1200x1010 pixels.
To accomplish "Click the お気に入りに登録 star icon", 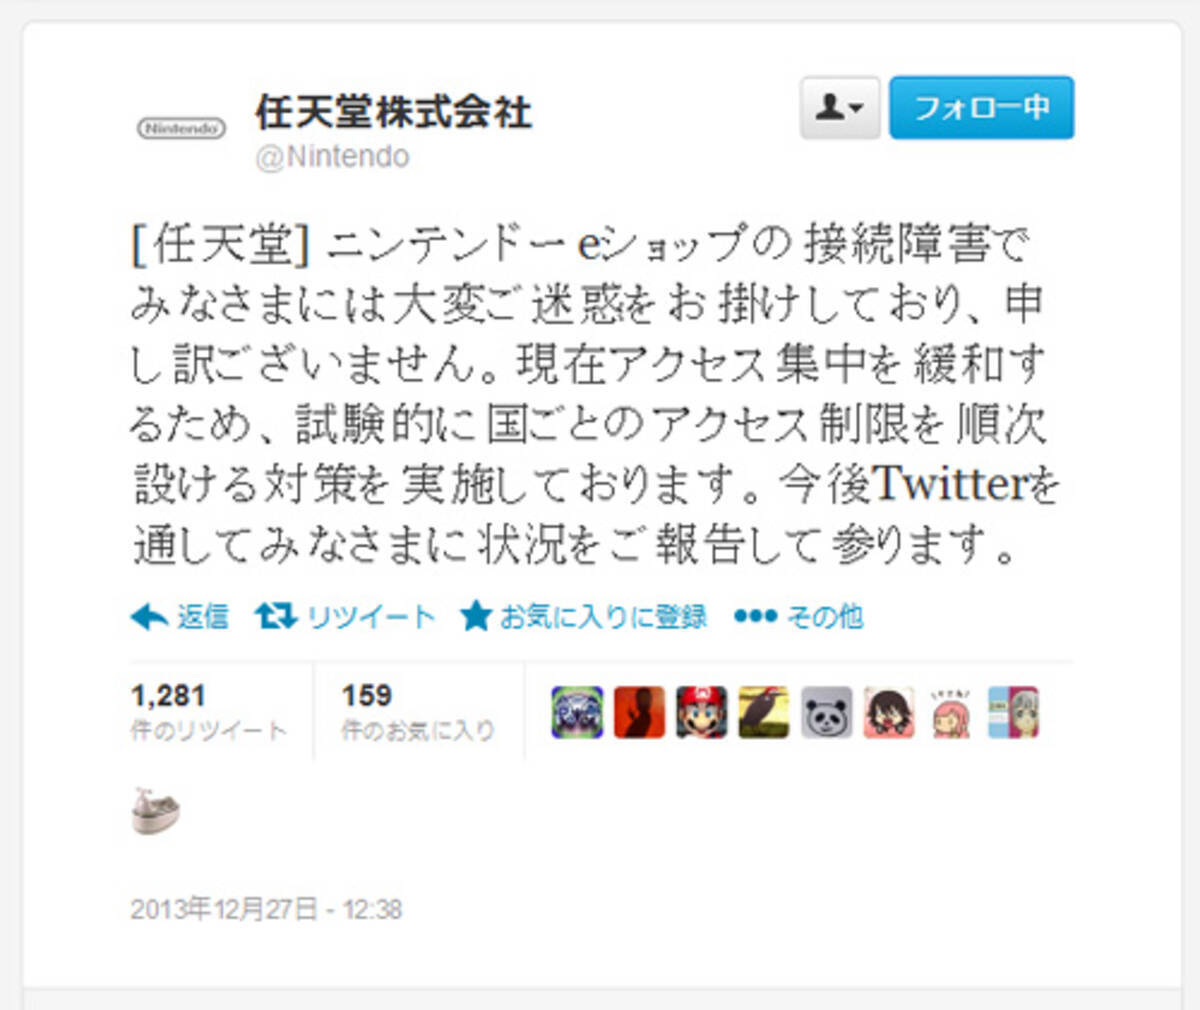I will pos(475,616).
